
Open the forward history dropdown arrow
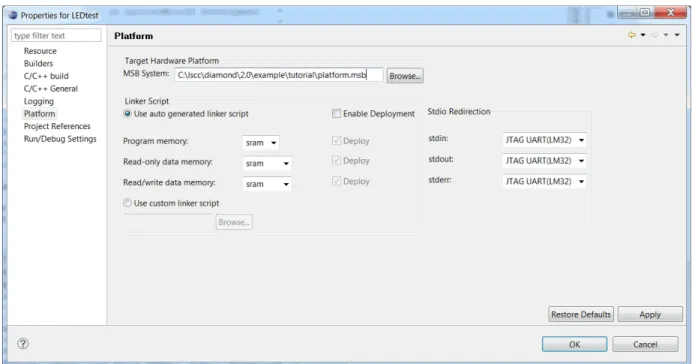coord(666,35)
